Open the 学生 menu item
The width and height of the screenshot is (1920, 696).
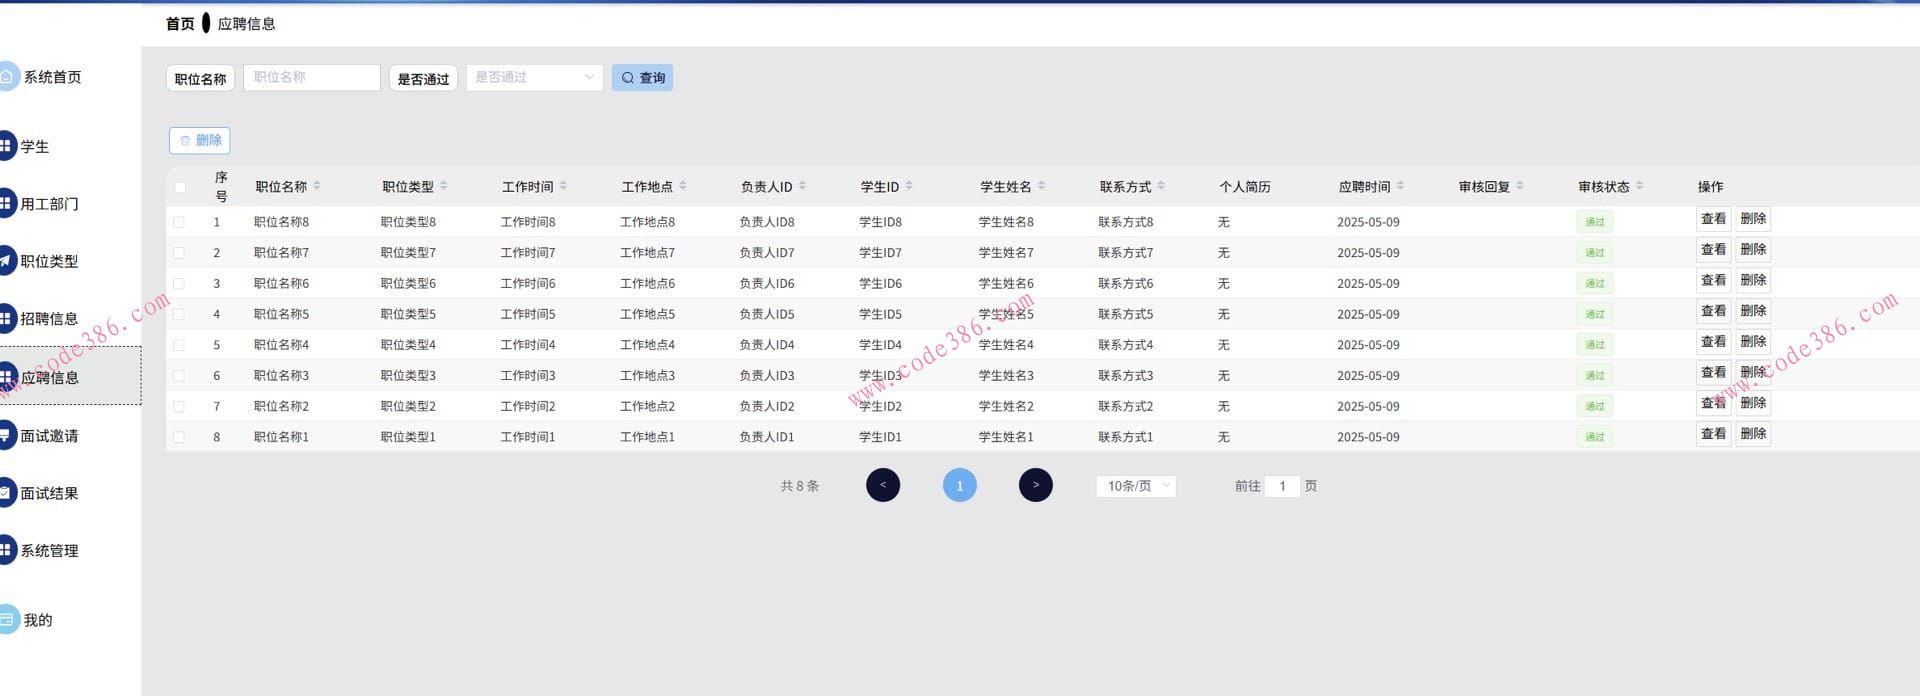[x=35, y=146]
